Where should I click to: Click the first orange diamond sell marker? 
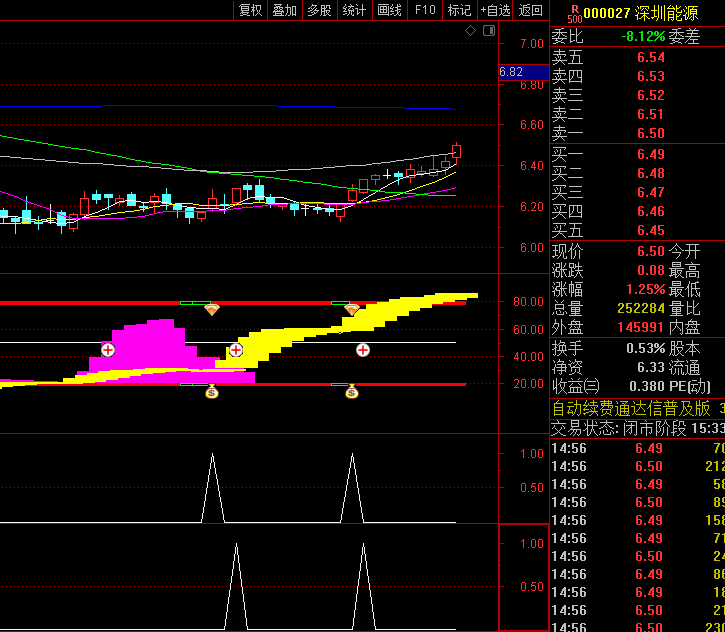(x=212, y=310)
